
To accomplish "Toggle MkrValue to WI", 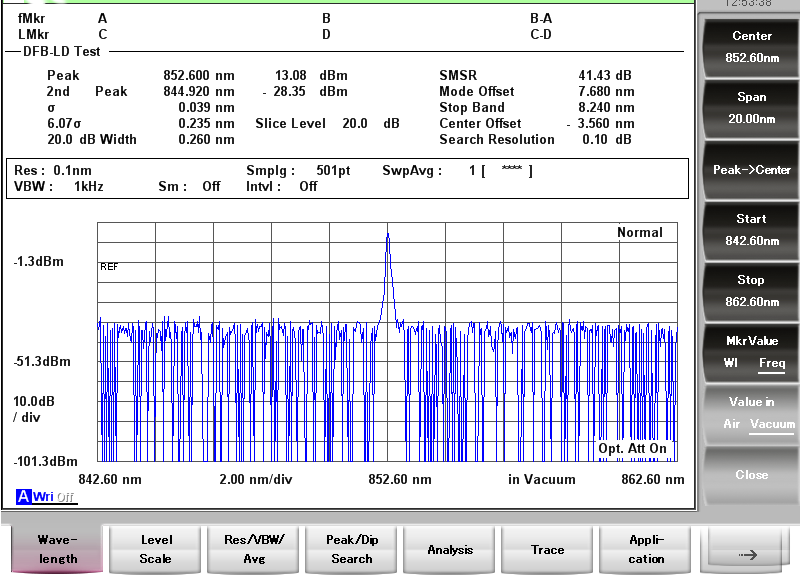I will pos(731,363).
